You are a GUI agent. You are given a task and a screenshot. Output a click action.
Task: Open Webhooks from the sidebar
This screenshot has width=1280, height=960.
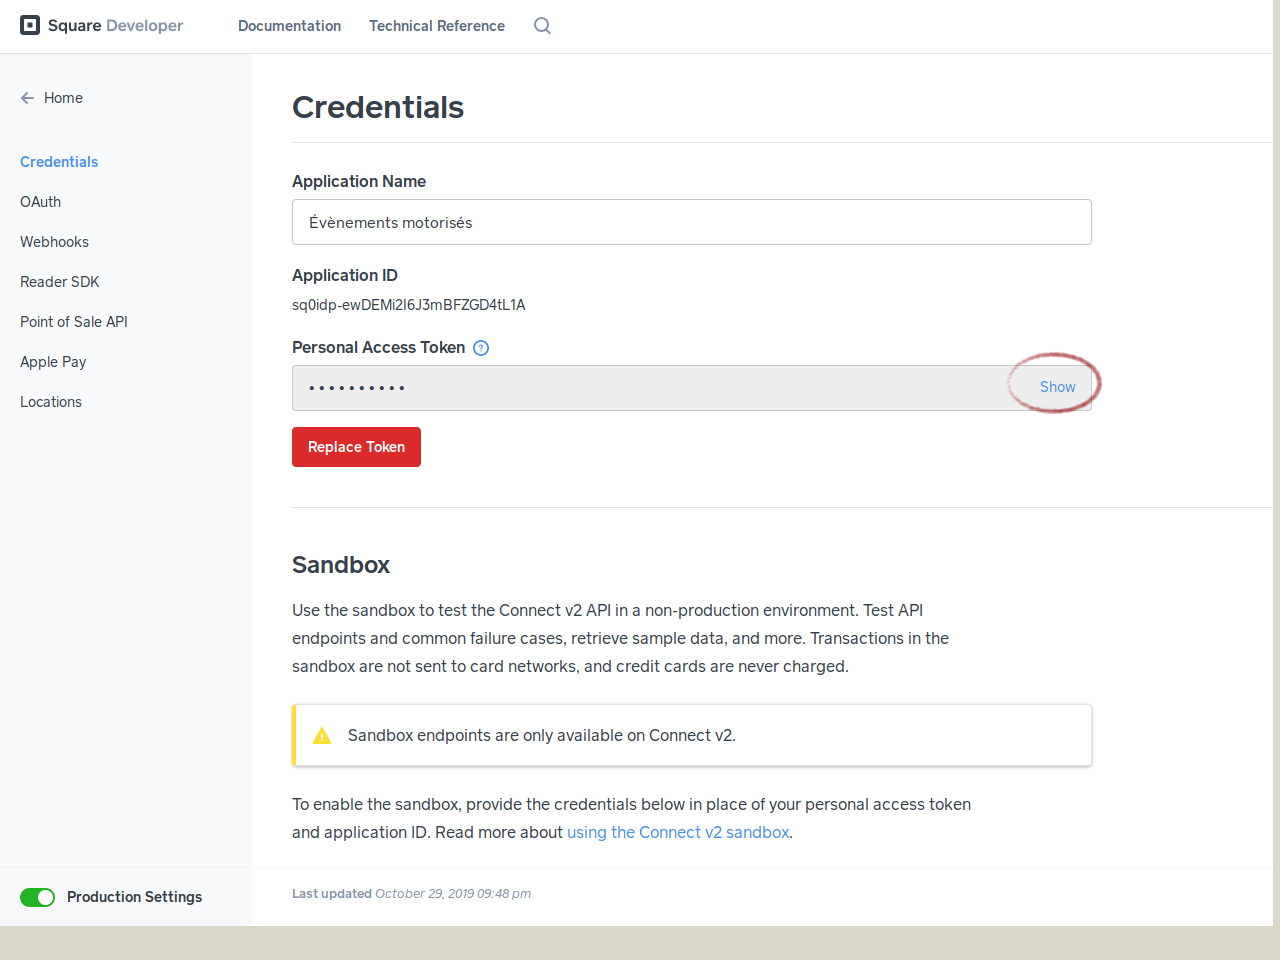(54, 242)
